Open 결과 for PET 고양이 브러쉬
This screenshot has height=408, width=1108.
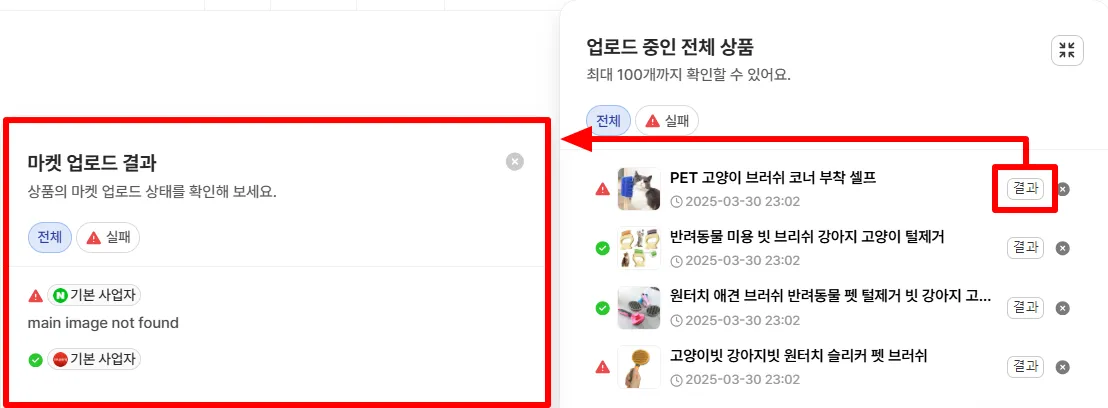tap(1025, 189)
